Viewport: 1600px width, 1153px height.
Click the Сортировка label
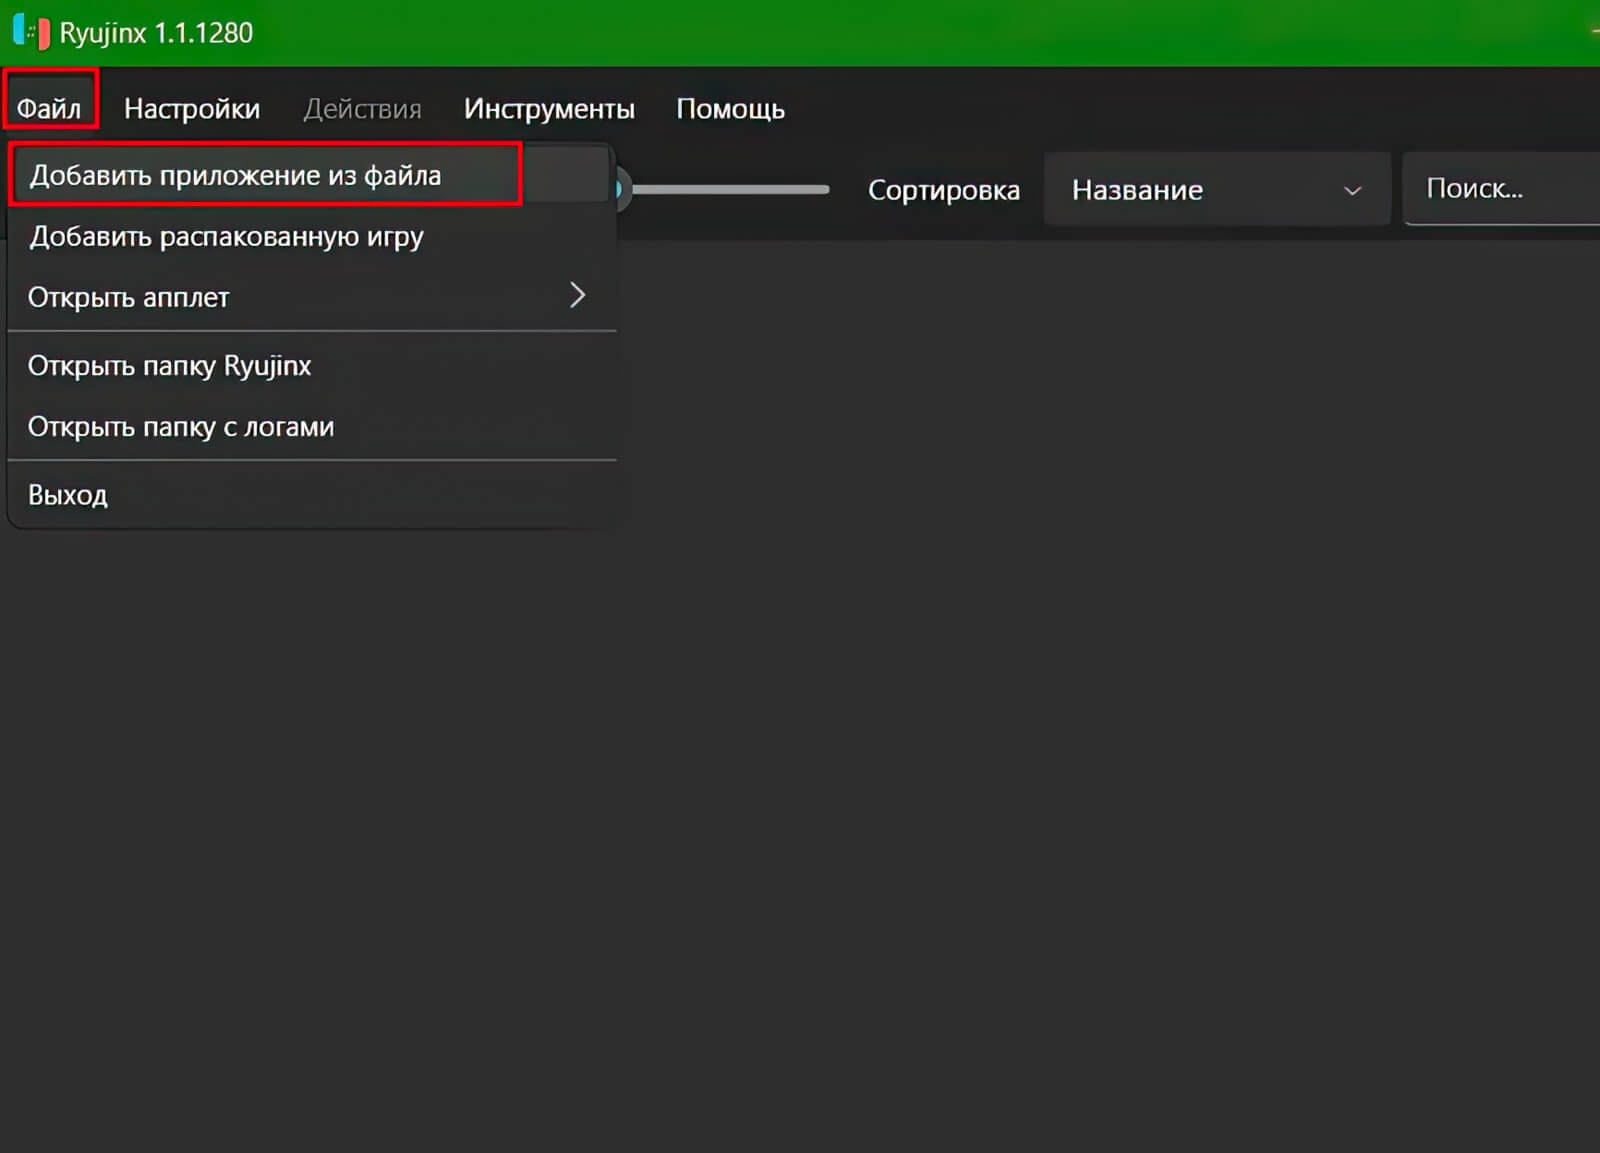click(943, 189)
